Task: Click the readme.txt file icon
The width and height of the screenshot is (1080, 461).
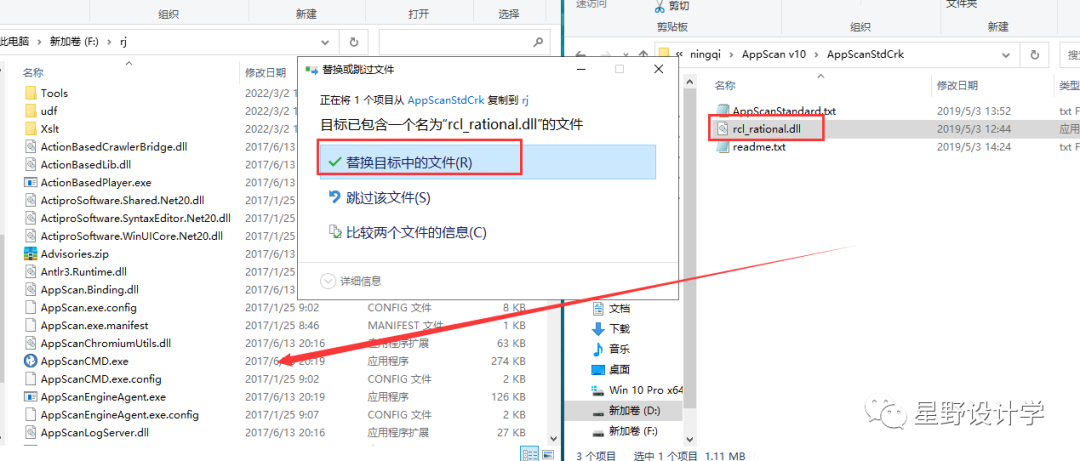Action: click(723, 147)
